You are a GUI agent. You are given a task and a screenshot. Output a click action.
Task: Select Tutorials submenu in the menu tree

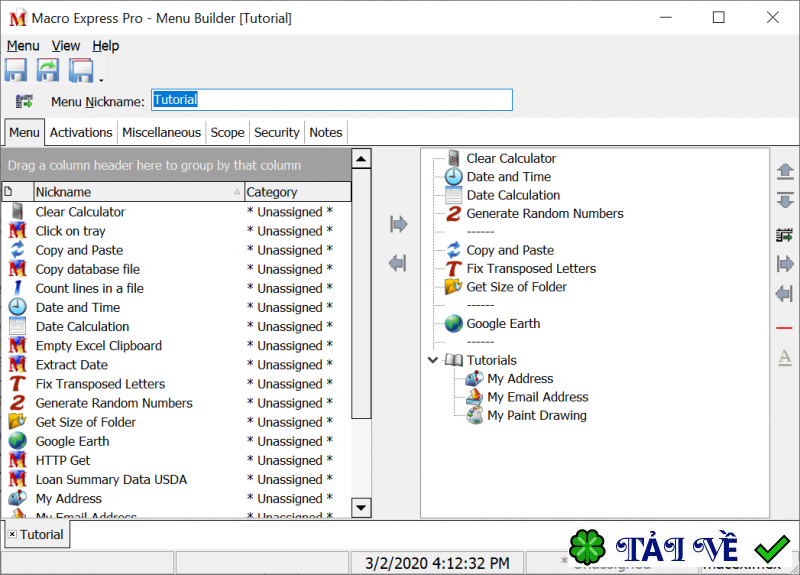pyautogui.click(x=491, y=360)
